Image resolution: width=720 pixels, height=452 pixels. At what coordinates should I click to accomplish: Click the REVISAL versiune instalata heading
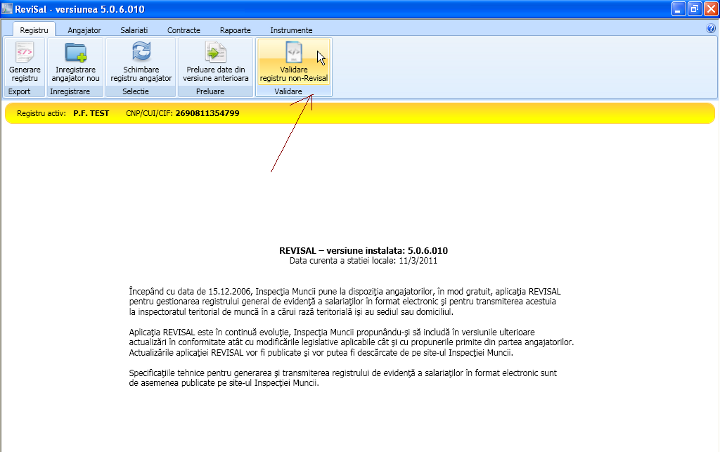(363, 251)
